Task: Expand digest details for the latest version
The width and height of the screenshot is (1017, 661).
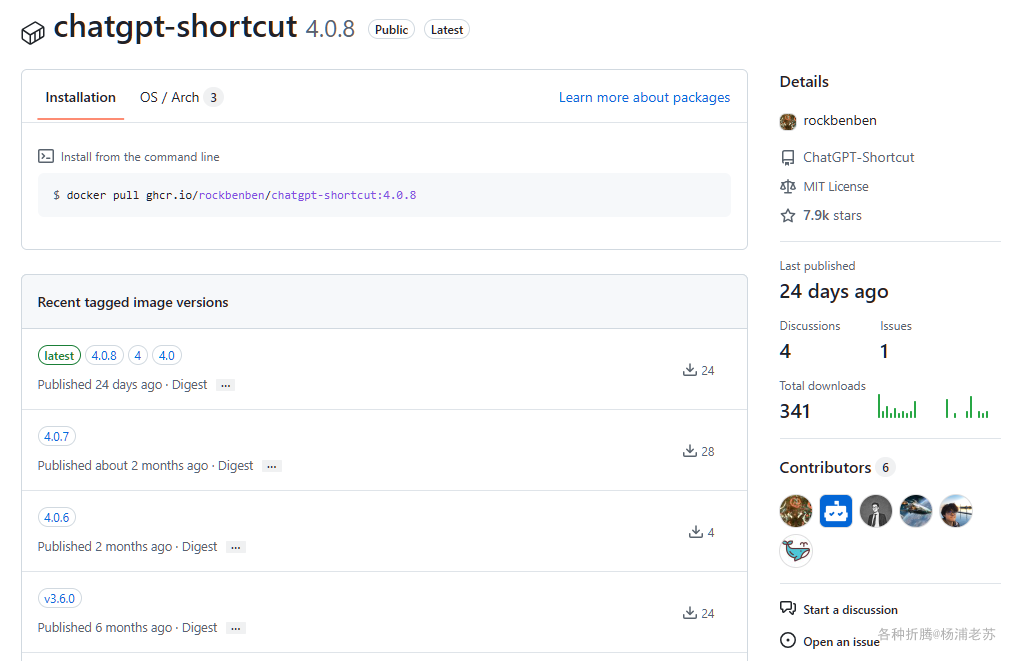Action: tap(225, 385)
